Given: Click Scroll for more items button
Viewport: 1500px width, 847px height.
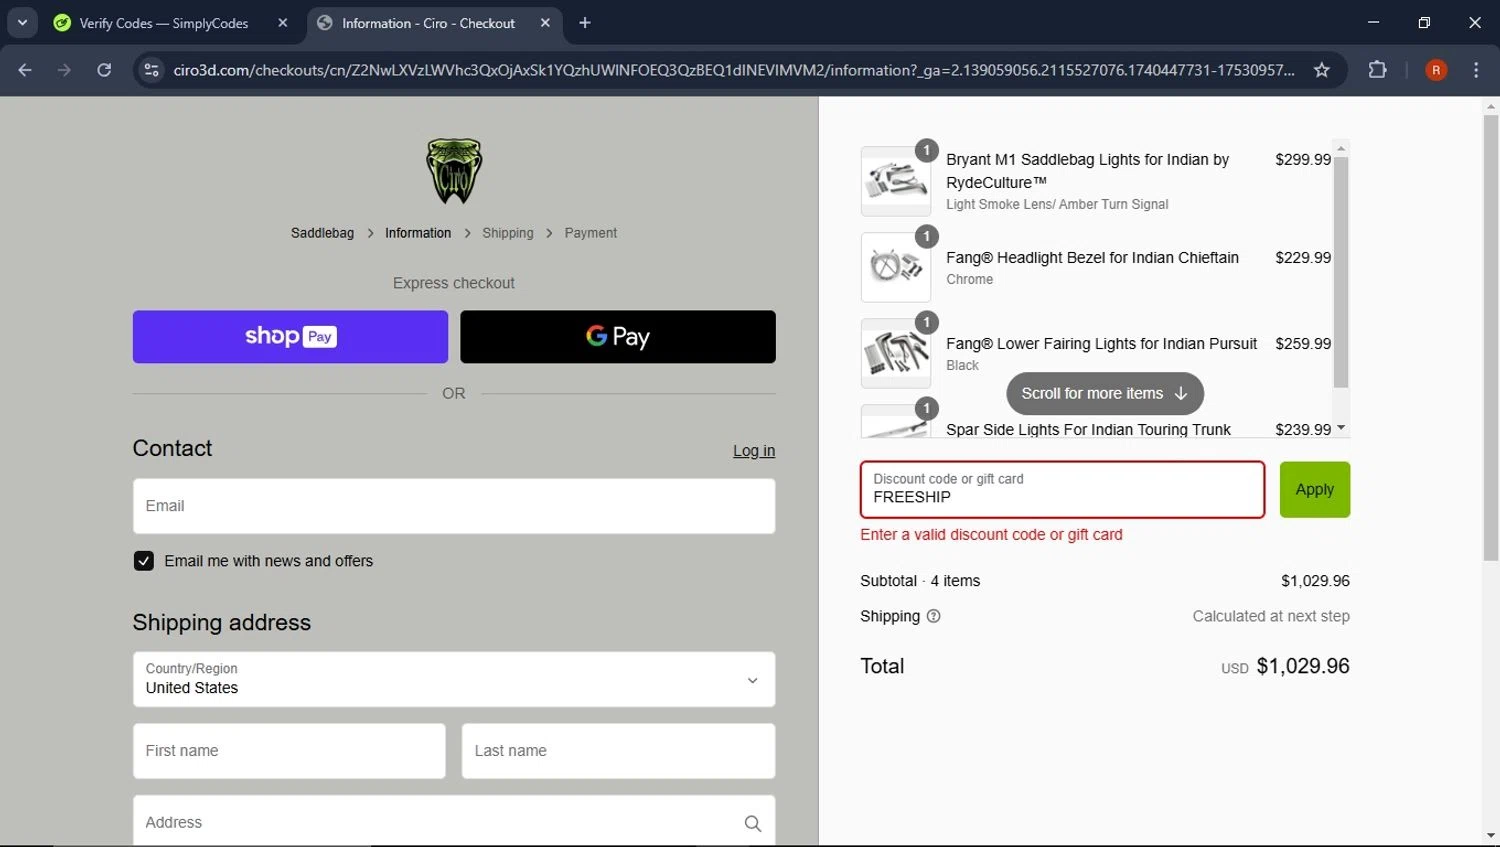Looking at the screenshot, I should click(1105, 394).
